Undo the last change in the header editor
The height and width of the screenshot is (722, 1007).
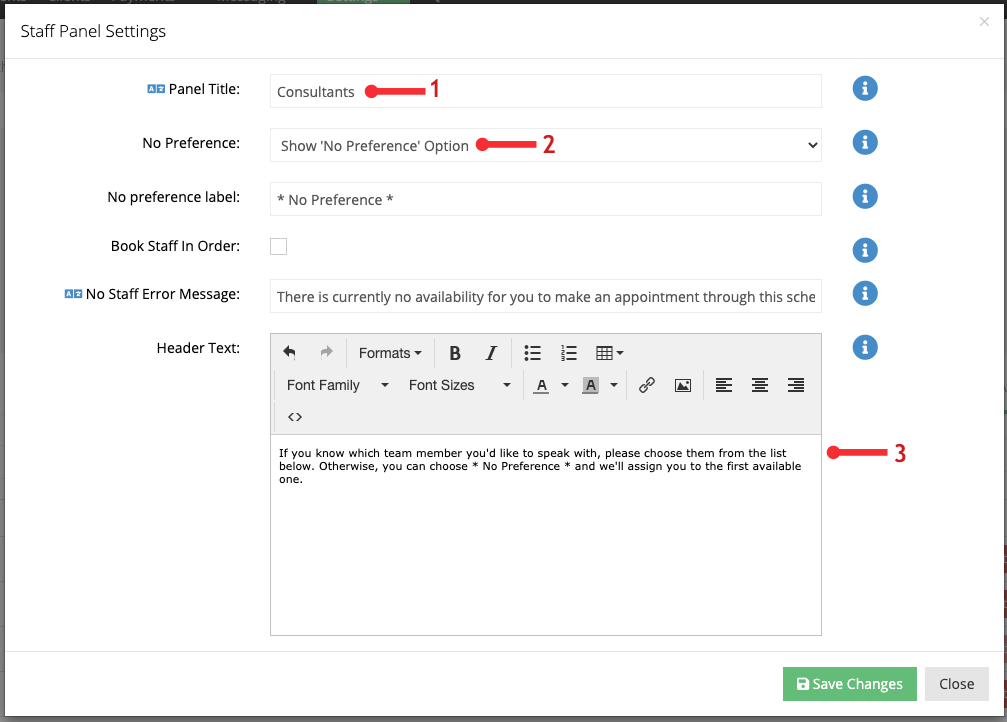coord(289,352)
